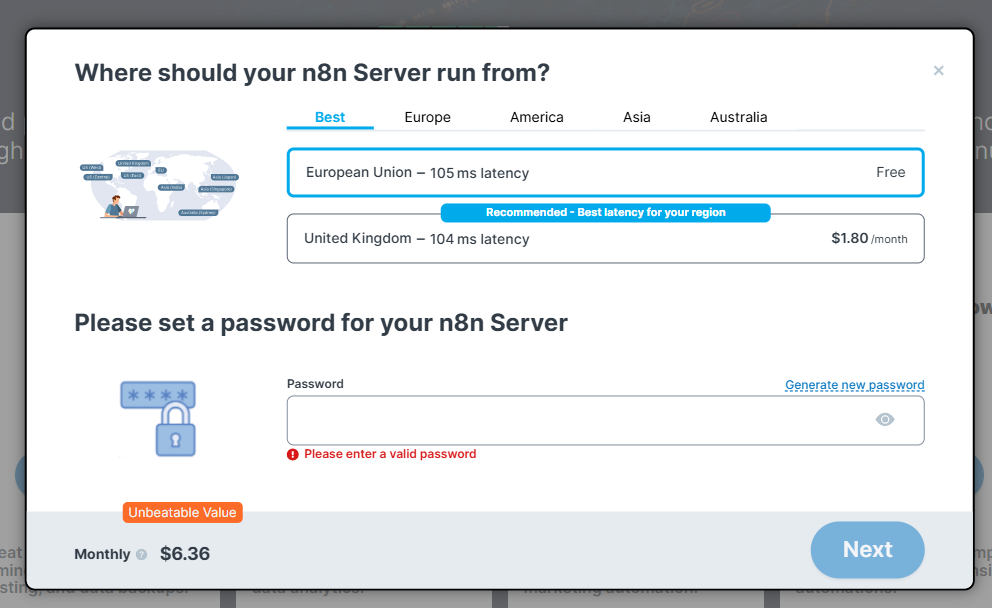Image resolution: width=992 pixels, height=608 pixels.
Task: Click the Password field label
Action: click(315, 383)
